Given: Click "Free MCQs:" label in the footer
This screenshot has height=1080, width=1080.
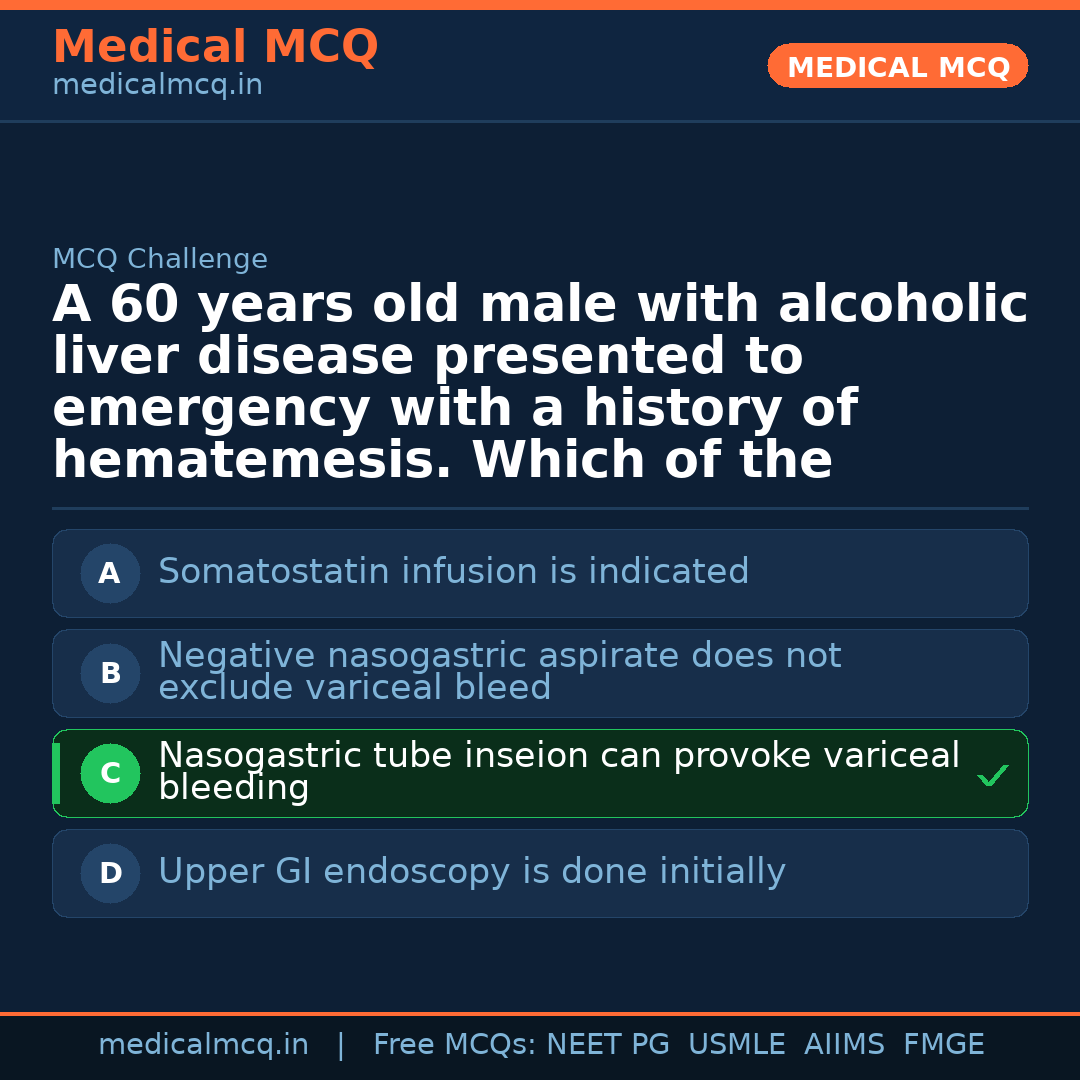Looking at the screenshot, I should [455, 1045].
